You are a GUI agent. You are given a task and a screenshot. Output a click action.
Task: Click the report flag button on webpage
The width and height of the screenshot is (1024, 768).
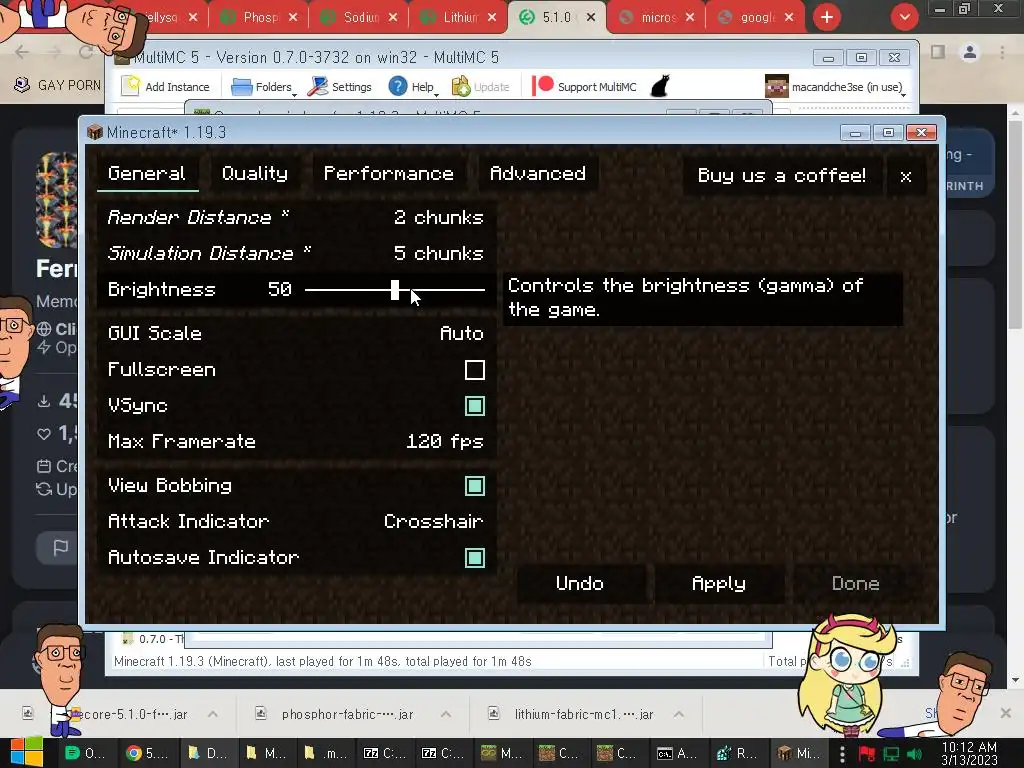point(60,547)
